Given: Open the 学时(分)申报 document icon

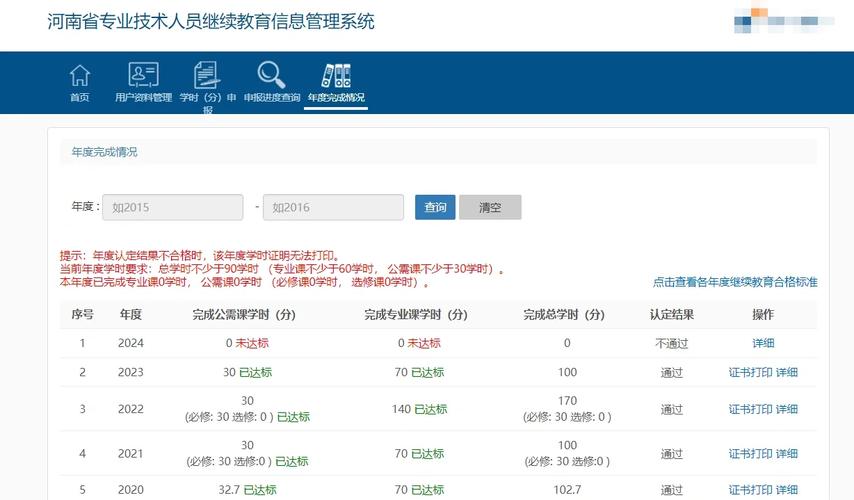Looking at the screenshot, I should (207, 75).
